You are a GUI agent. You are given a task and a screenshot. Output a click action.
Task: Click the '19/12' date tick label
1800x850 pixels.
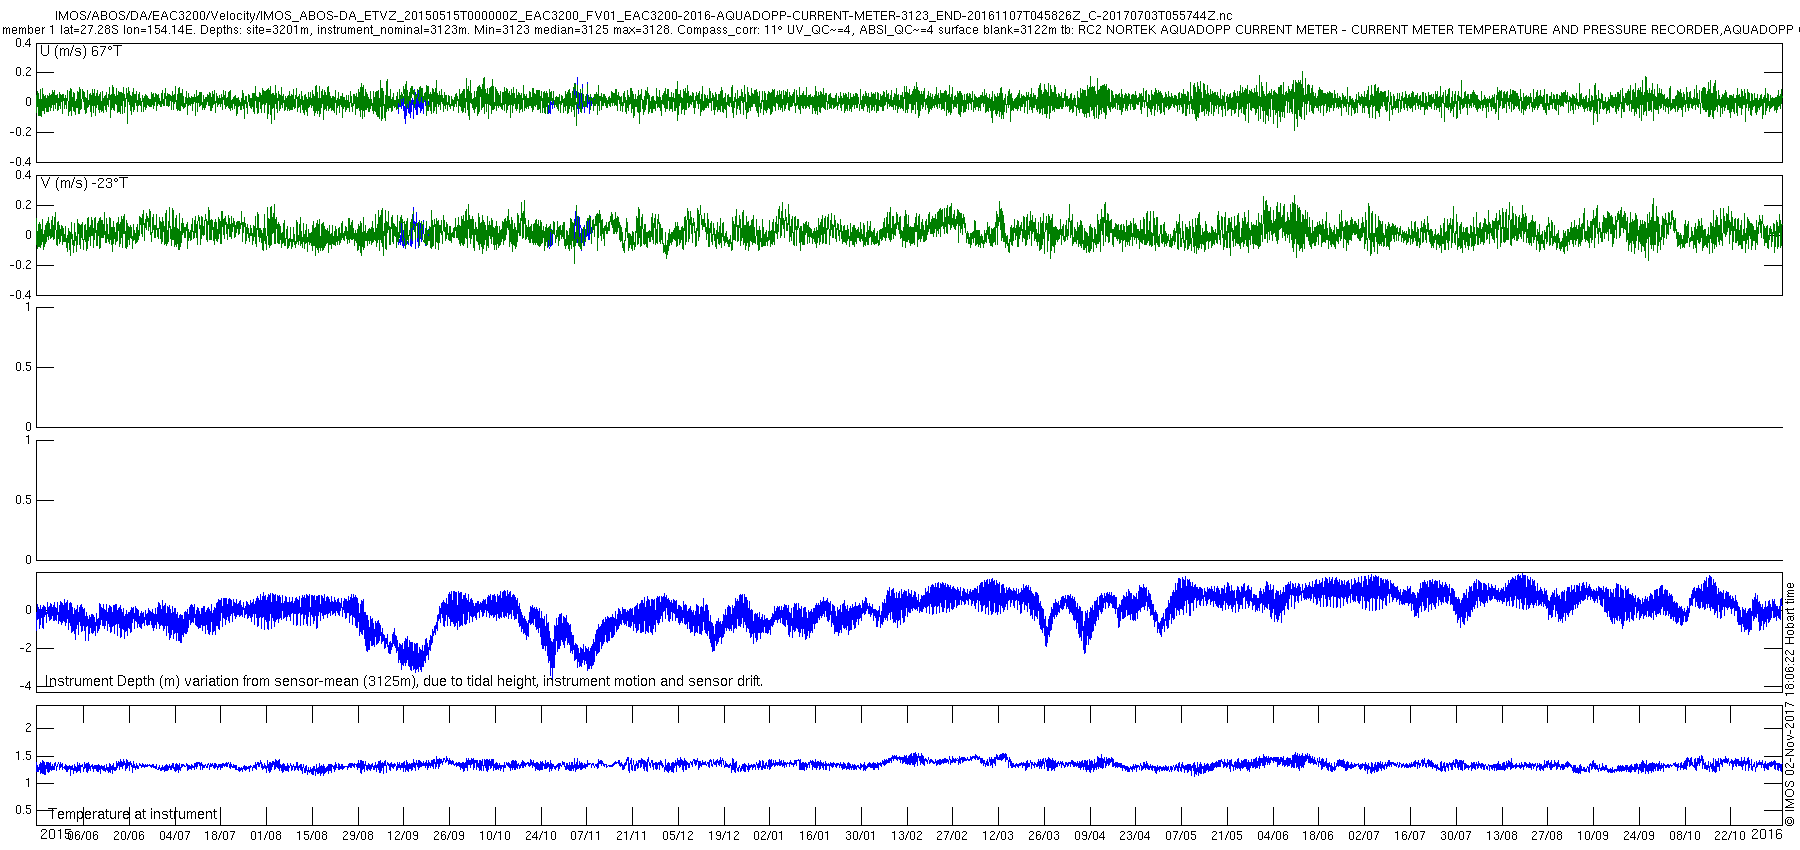pyautogui.click(x=724, y=836)
